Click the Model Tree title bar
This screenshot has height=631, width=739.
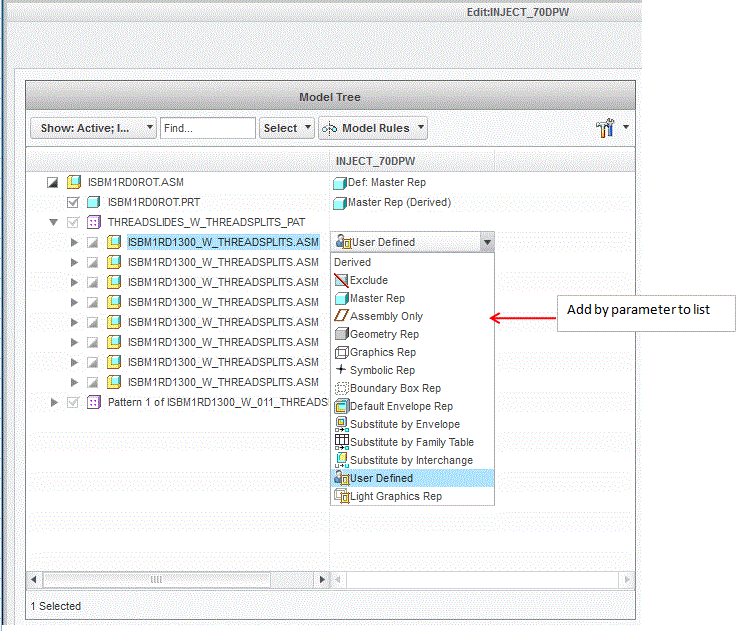(x=330, y=97)
